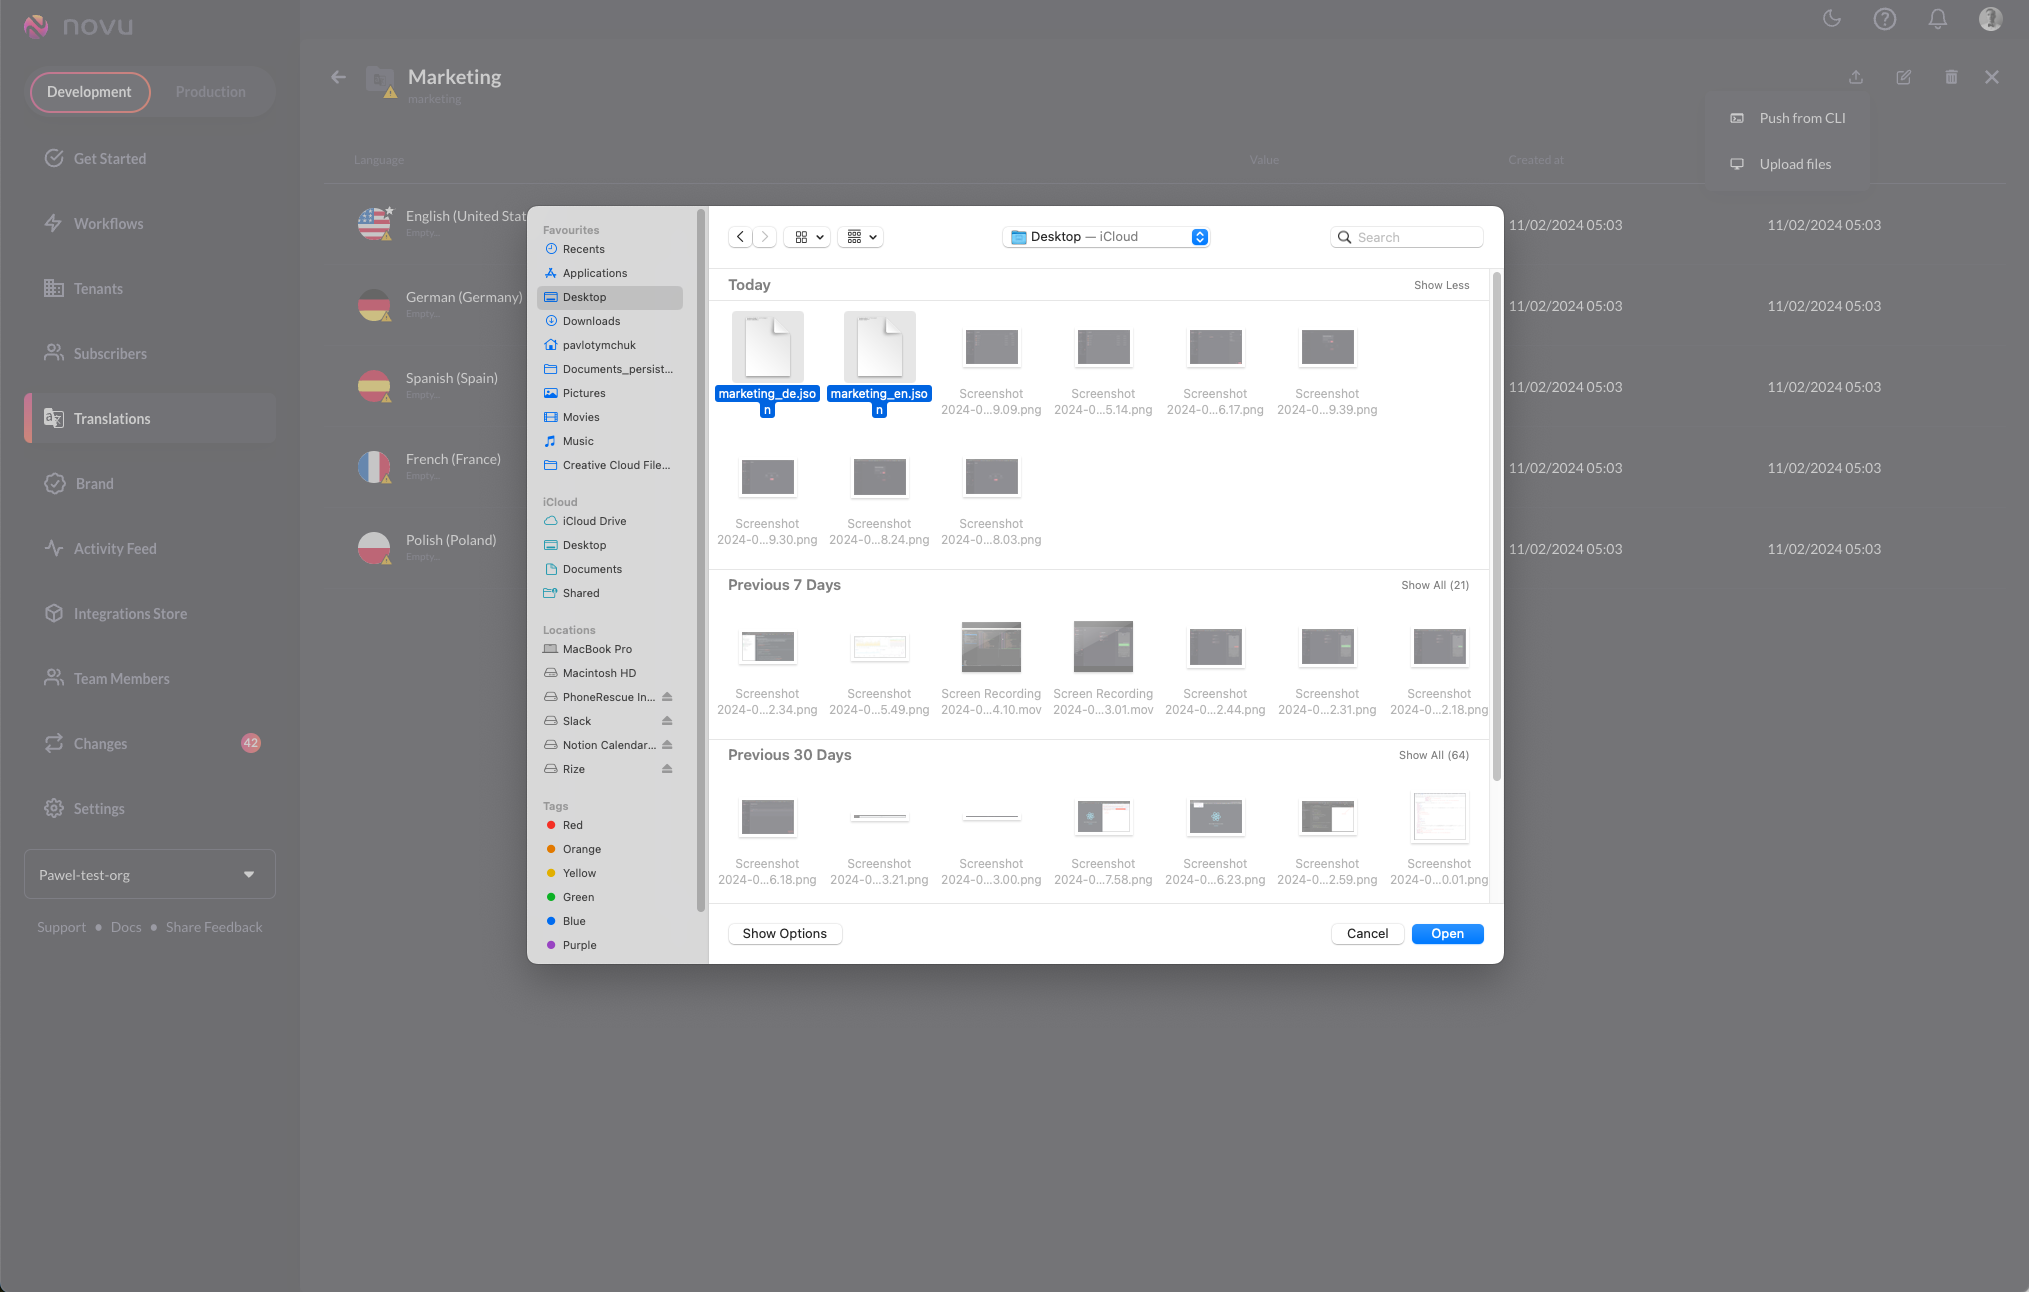Click the dark mode moon icon

click(1831, 19)
